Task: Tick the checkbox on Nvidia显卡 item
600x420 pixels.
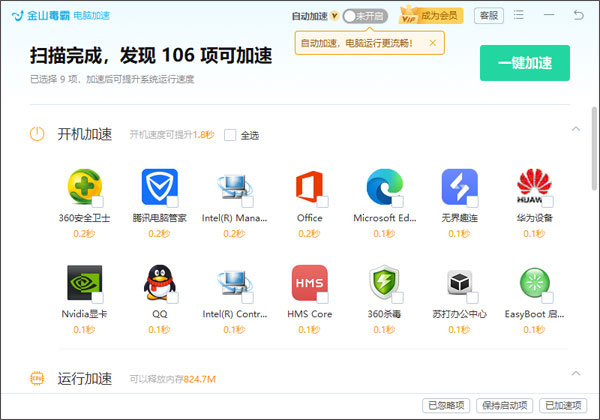Action: coord(97,298)
